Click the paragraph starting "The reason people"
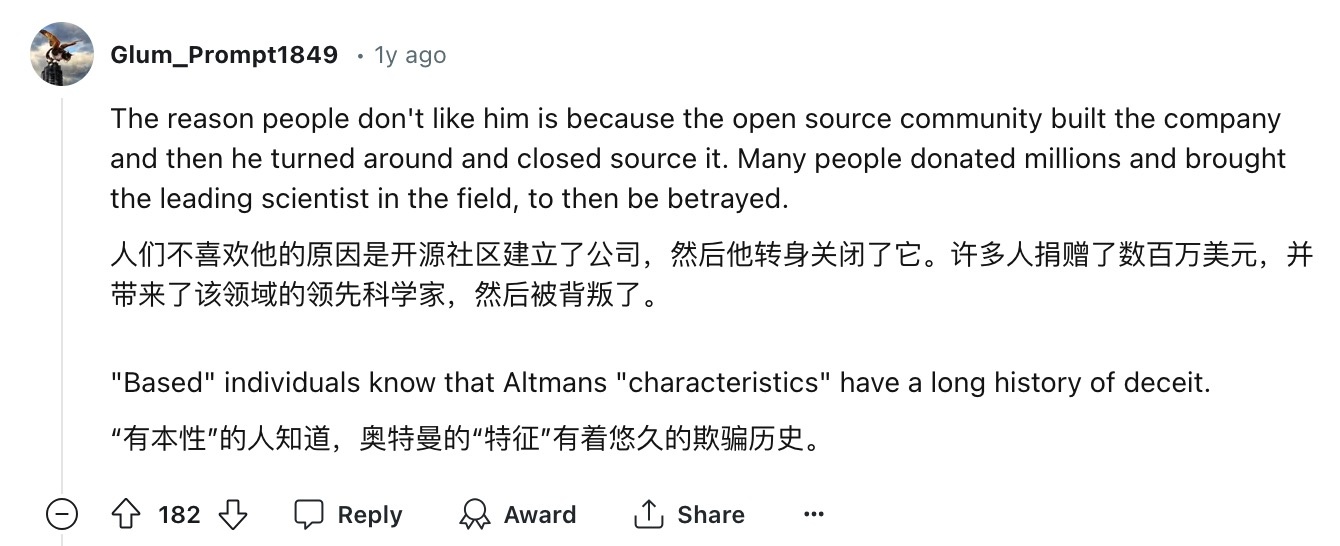 (695, 119)
